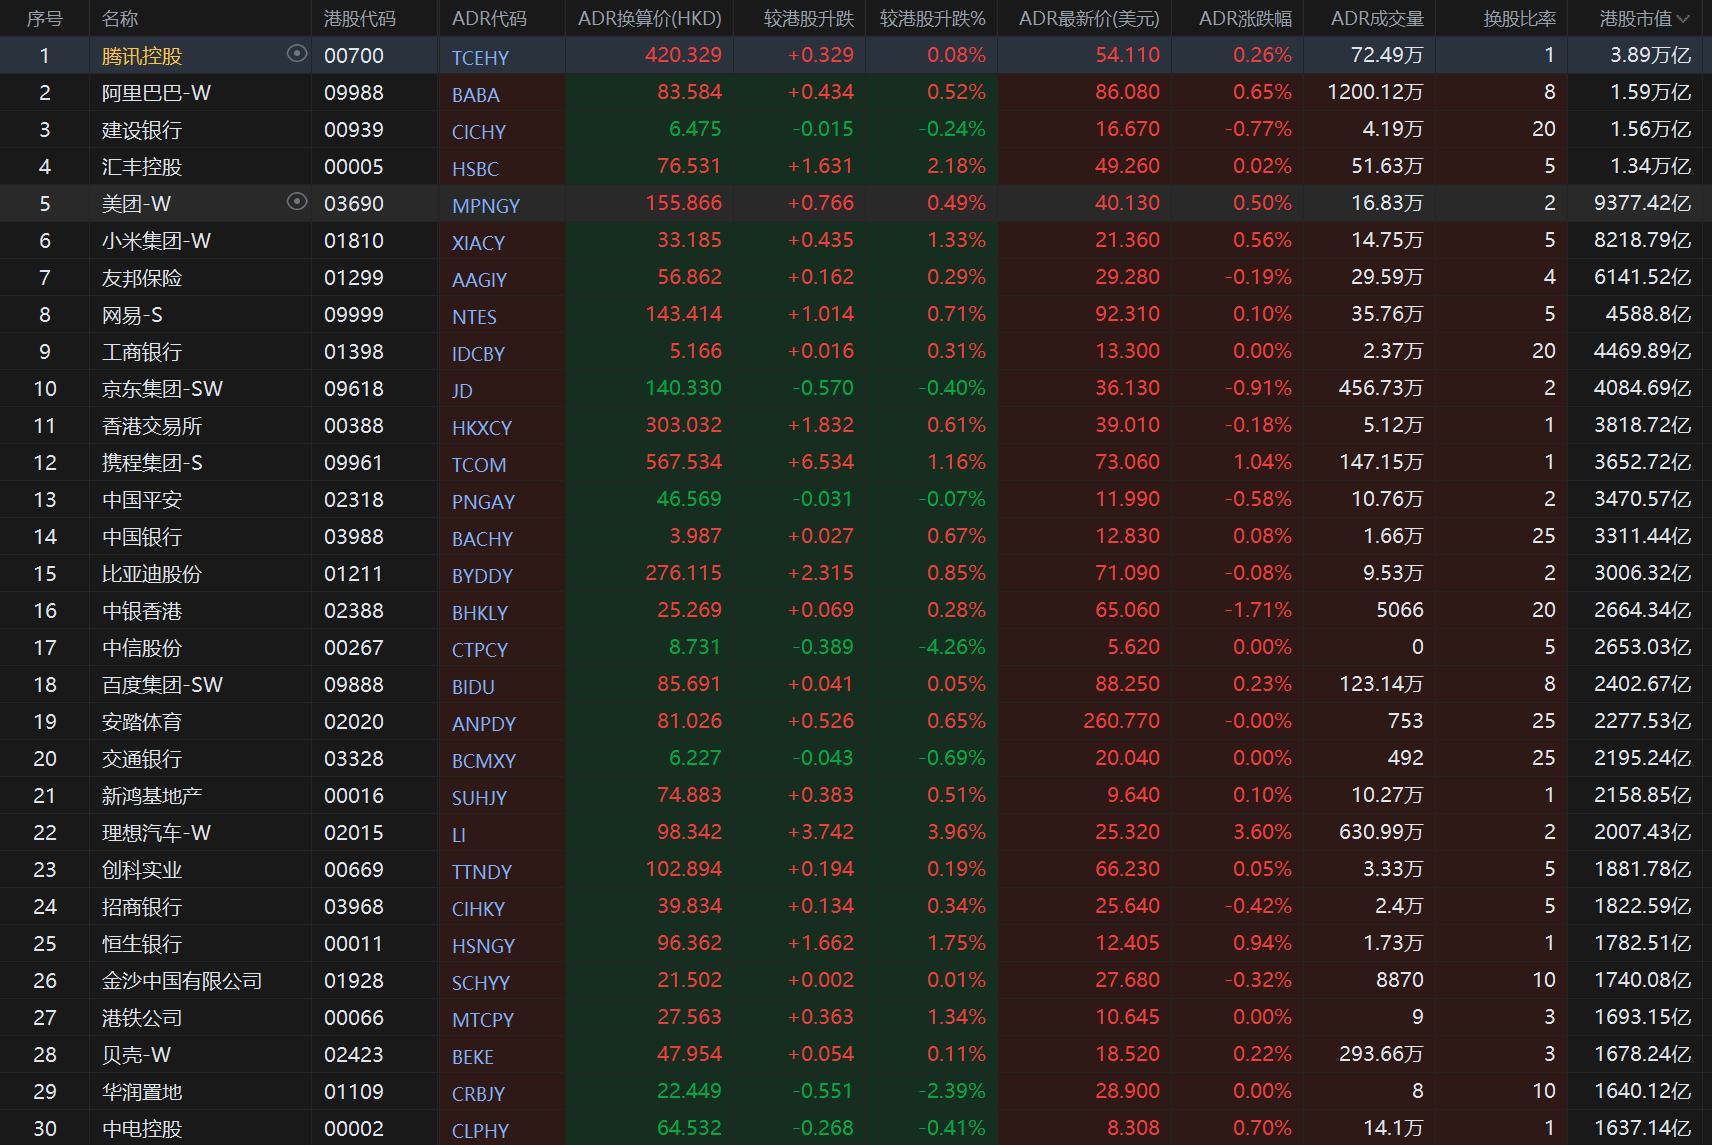Select 携程集团-S stock name
The image size is (1712, 1145).
point(152,463)
